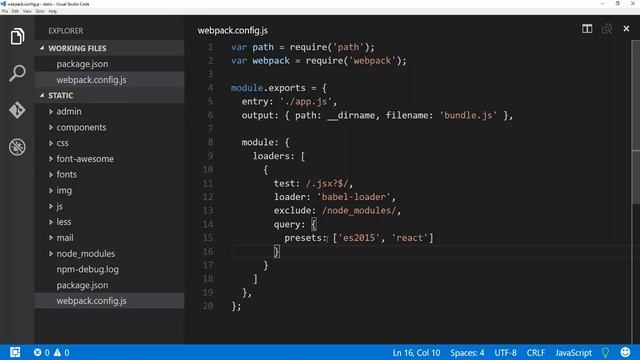The width and height of the screenshot is (640, 360).
Task: Click the split editor icon
Action: click(587, 29)
